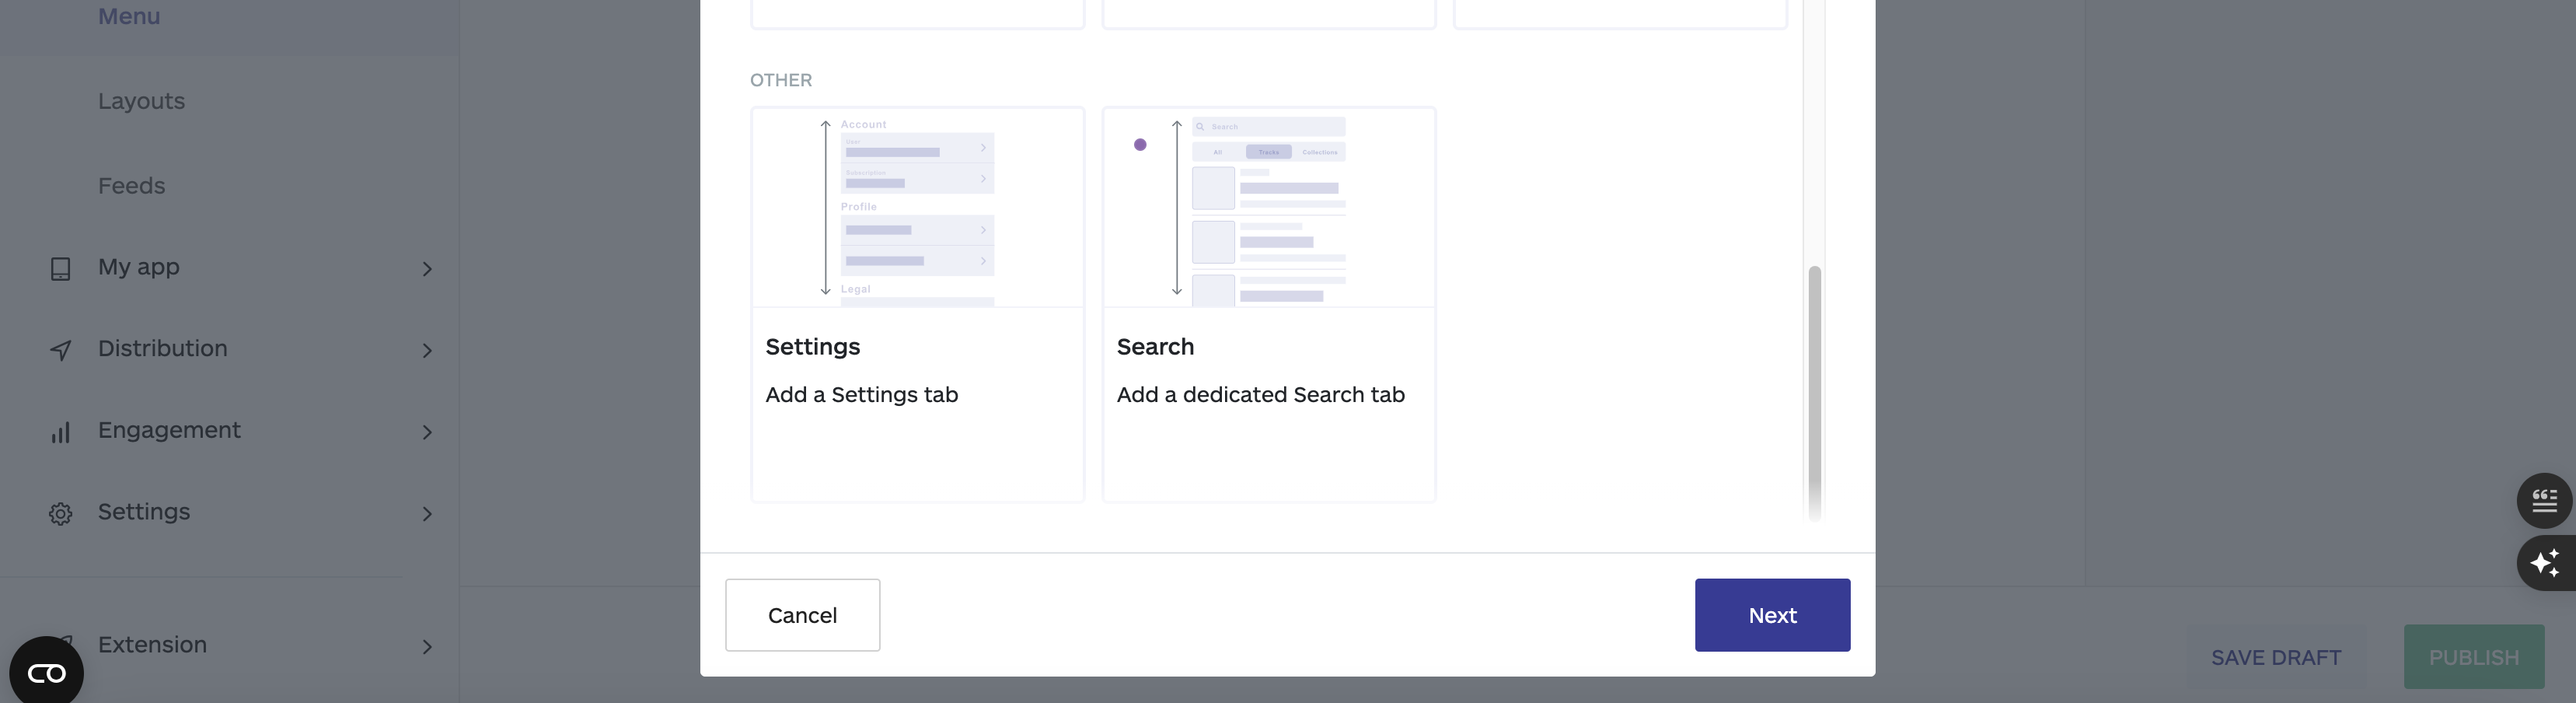Open the Engagement bar chart icon

61,432
